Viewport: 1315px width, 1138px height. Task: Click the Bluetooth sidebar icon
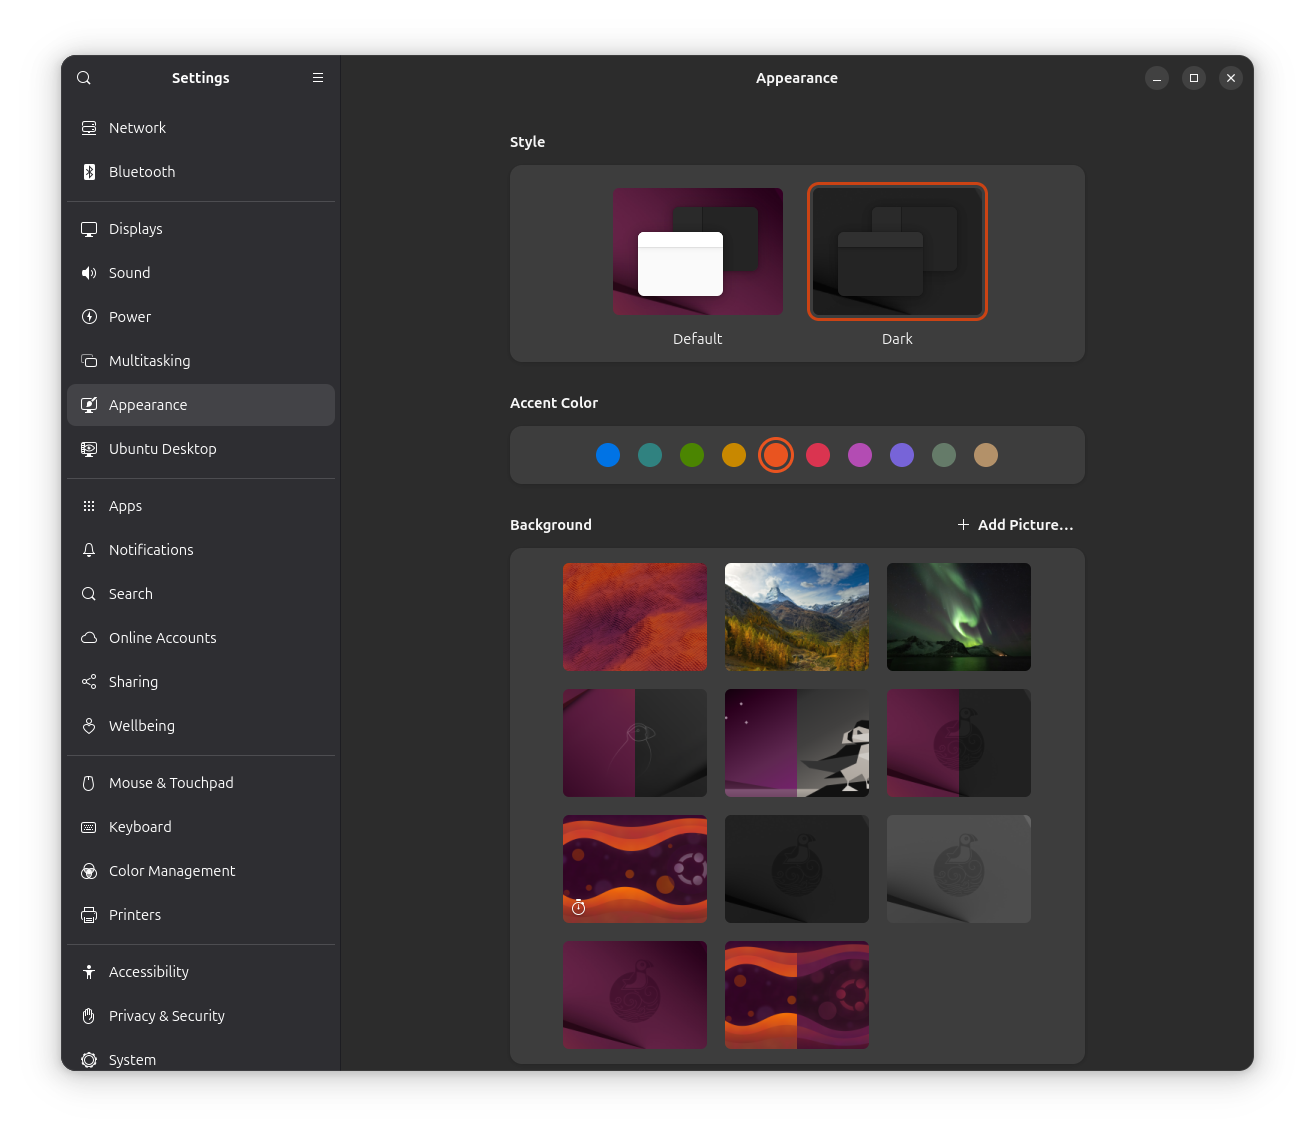(89, 171)
